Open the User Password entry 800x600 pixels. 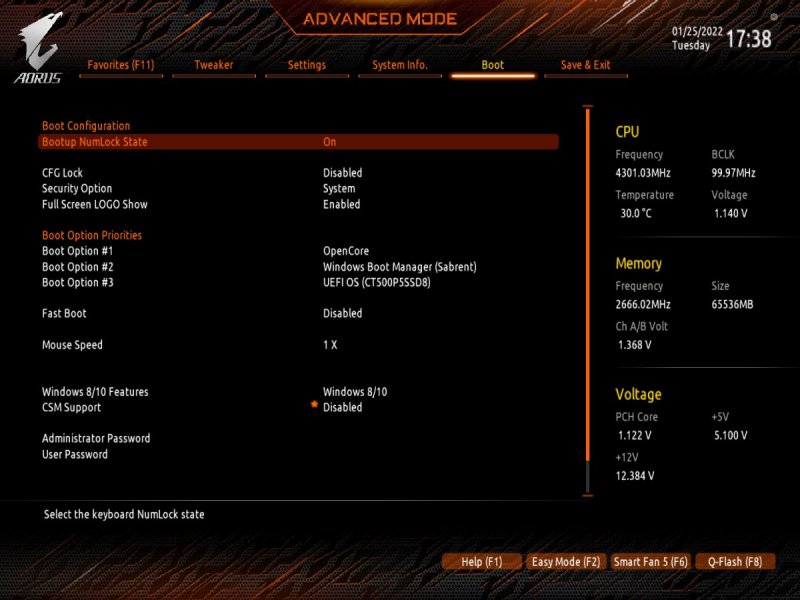(75, 454)
